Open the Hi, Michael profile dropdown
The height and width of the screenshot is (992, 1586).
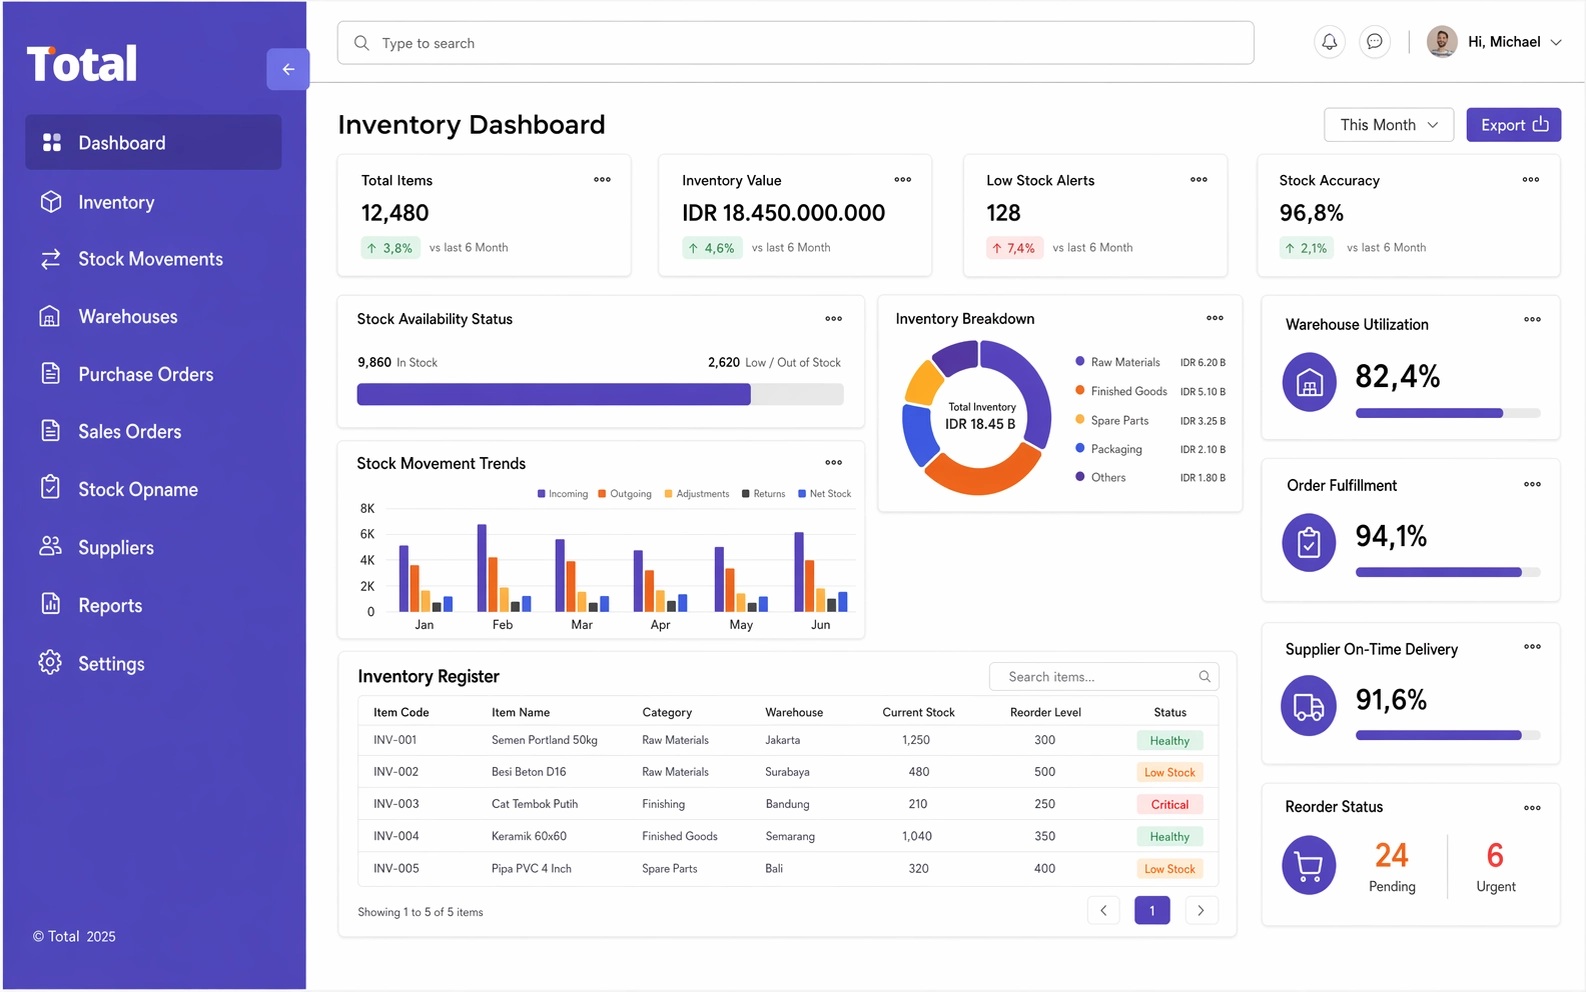tap(1494, 42)
